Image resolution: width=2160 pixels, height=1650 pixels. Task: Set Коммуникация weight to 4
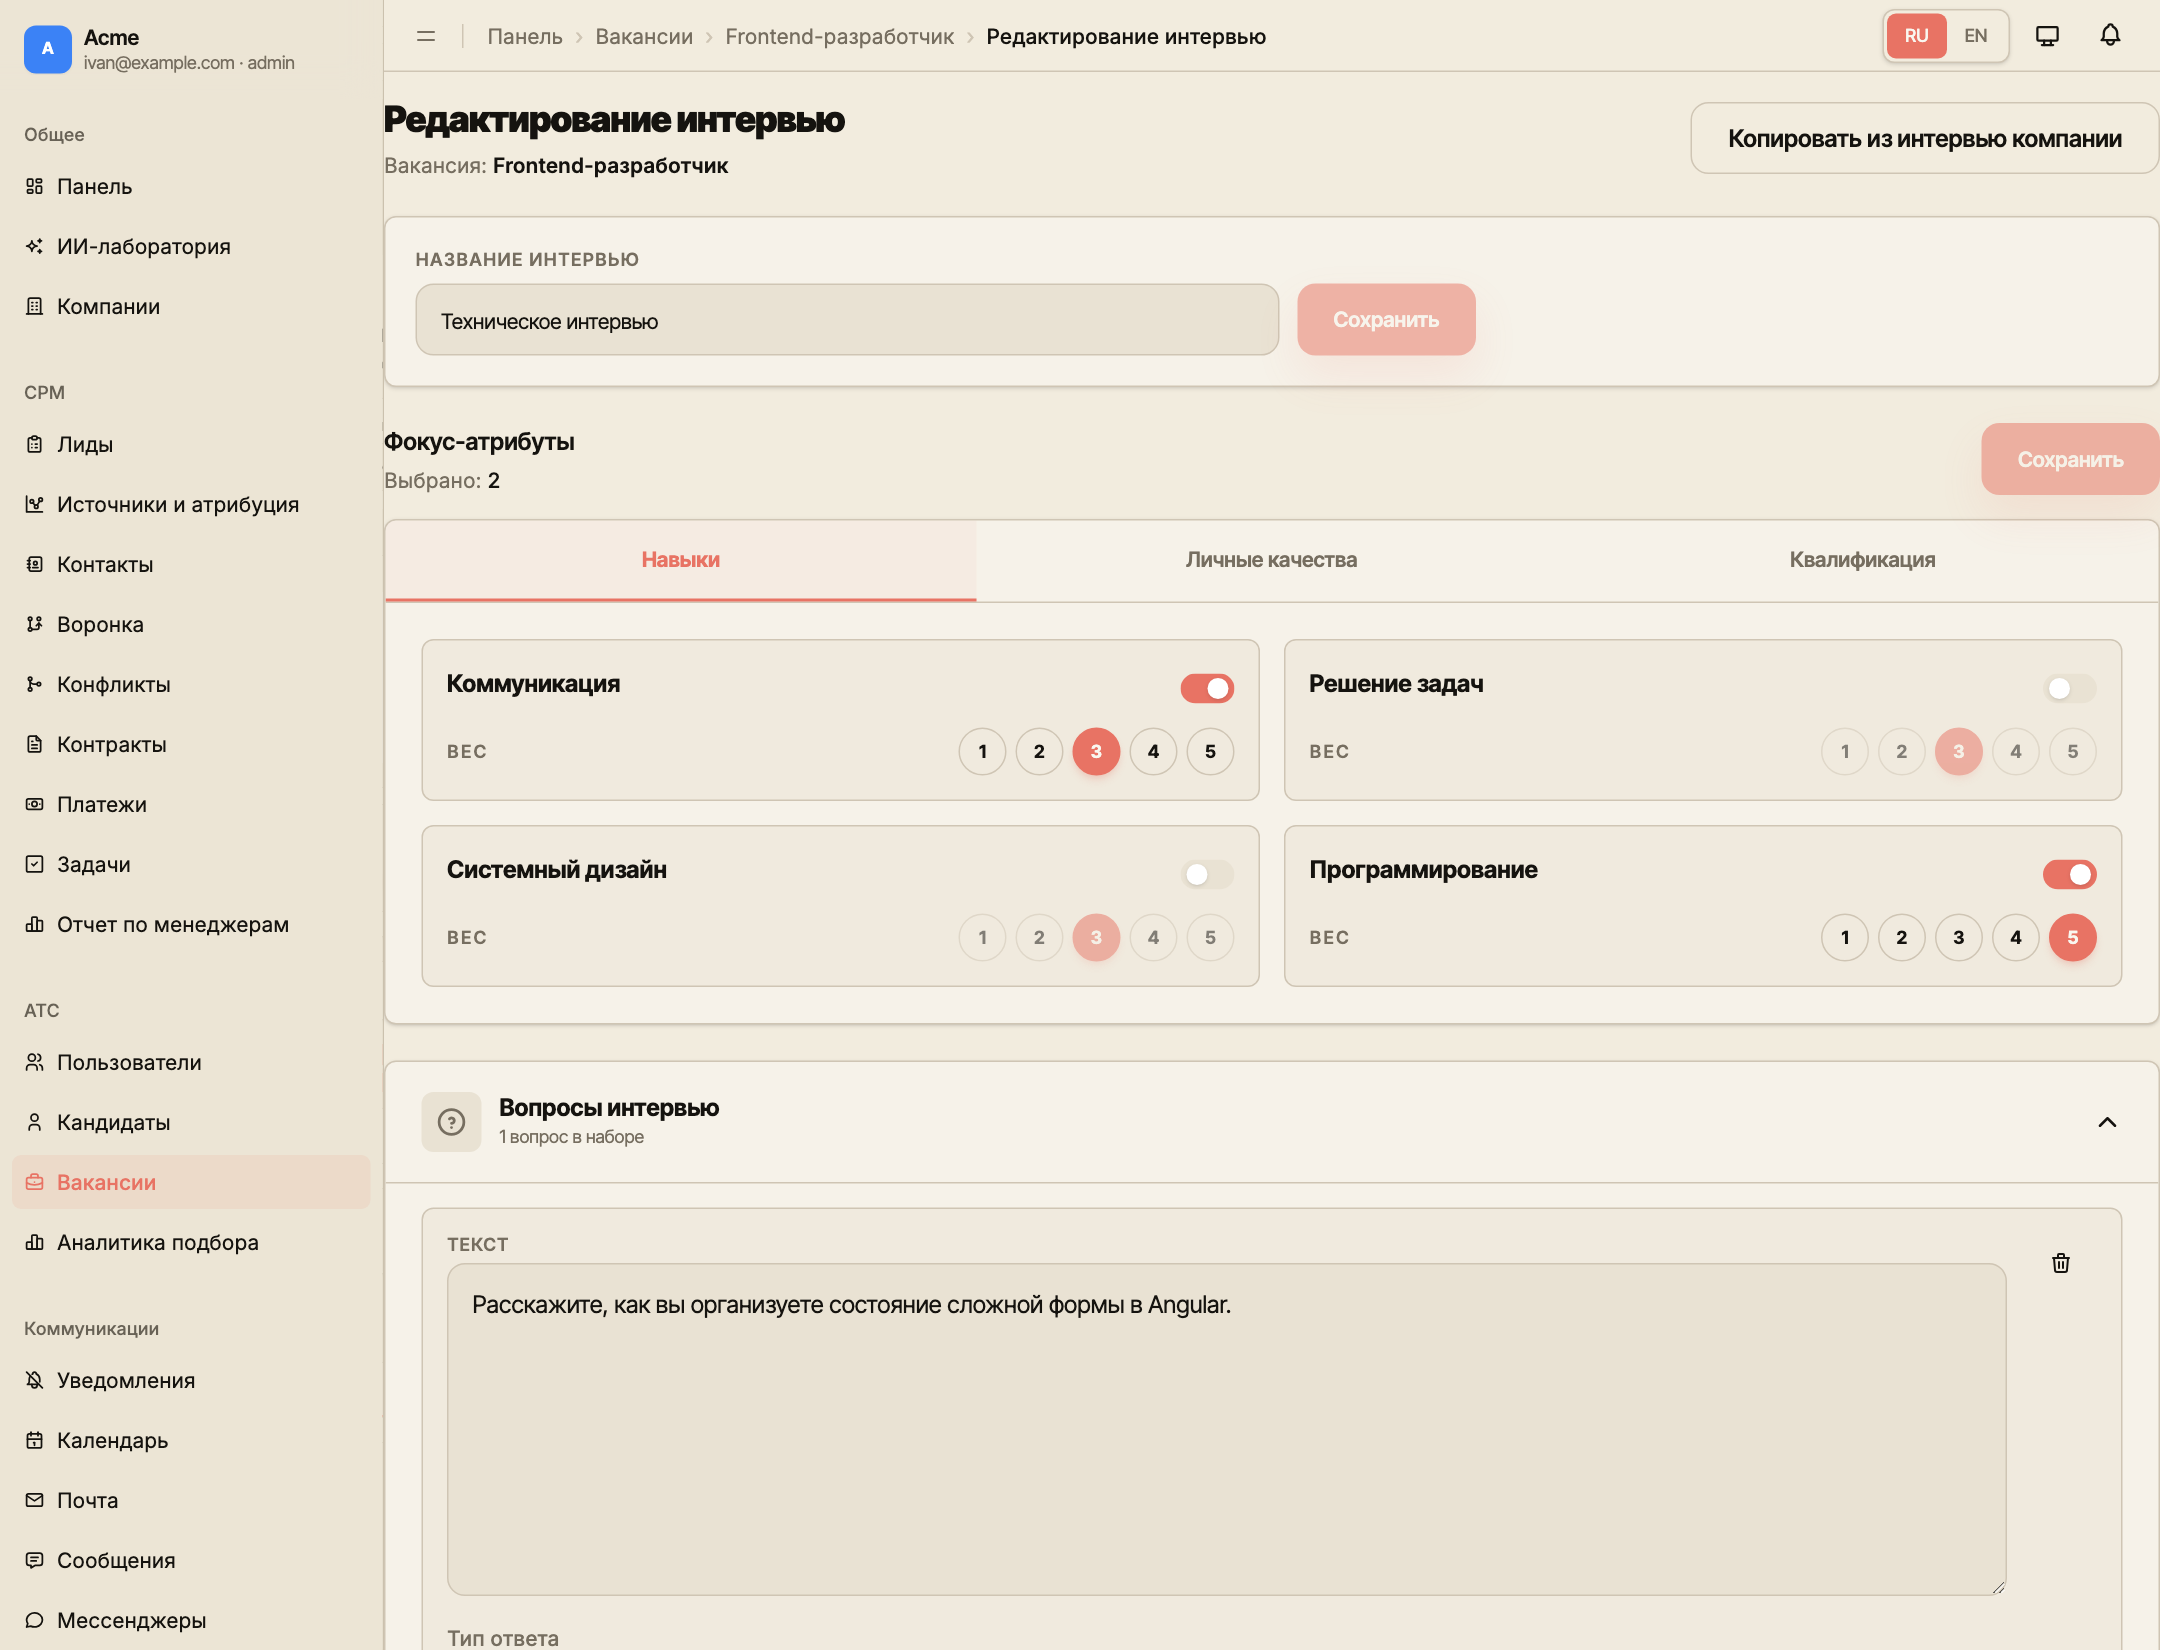(1153, 752)
